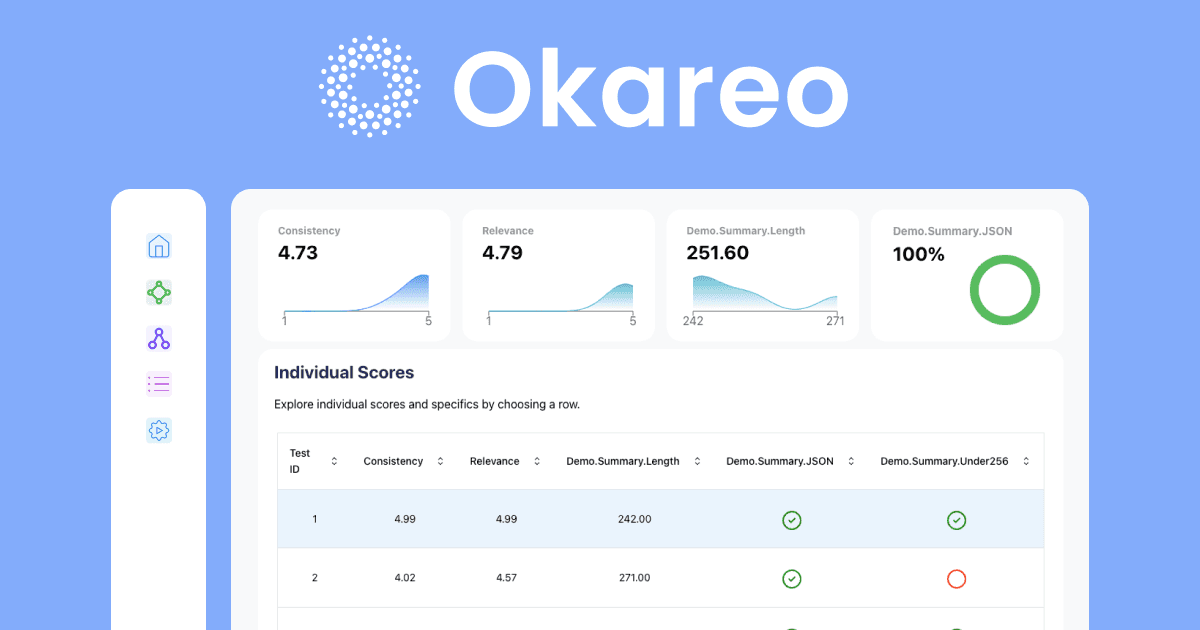Image resolution: width=1200 pixels, height=630 pixels.
Task: Sort by Demo.Summary.Length column arrows
Action: pos(697,461)
